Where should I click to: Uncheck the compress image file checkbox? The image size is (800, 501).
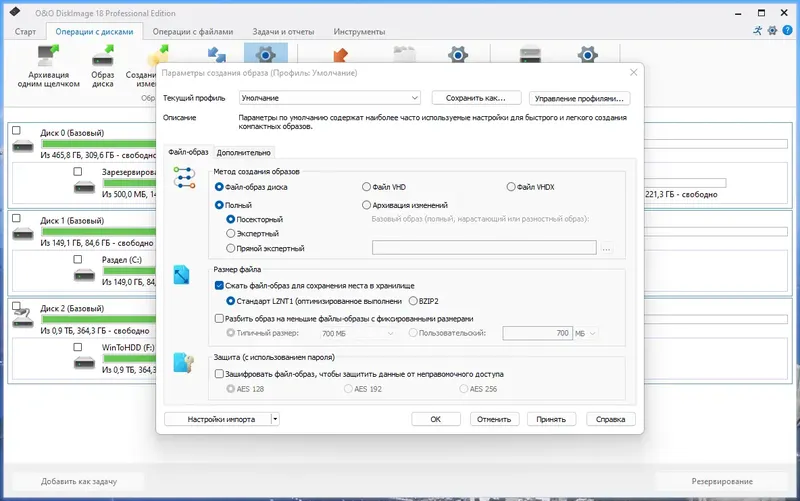[x=219, y=286]
